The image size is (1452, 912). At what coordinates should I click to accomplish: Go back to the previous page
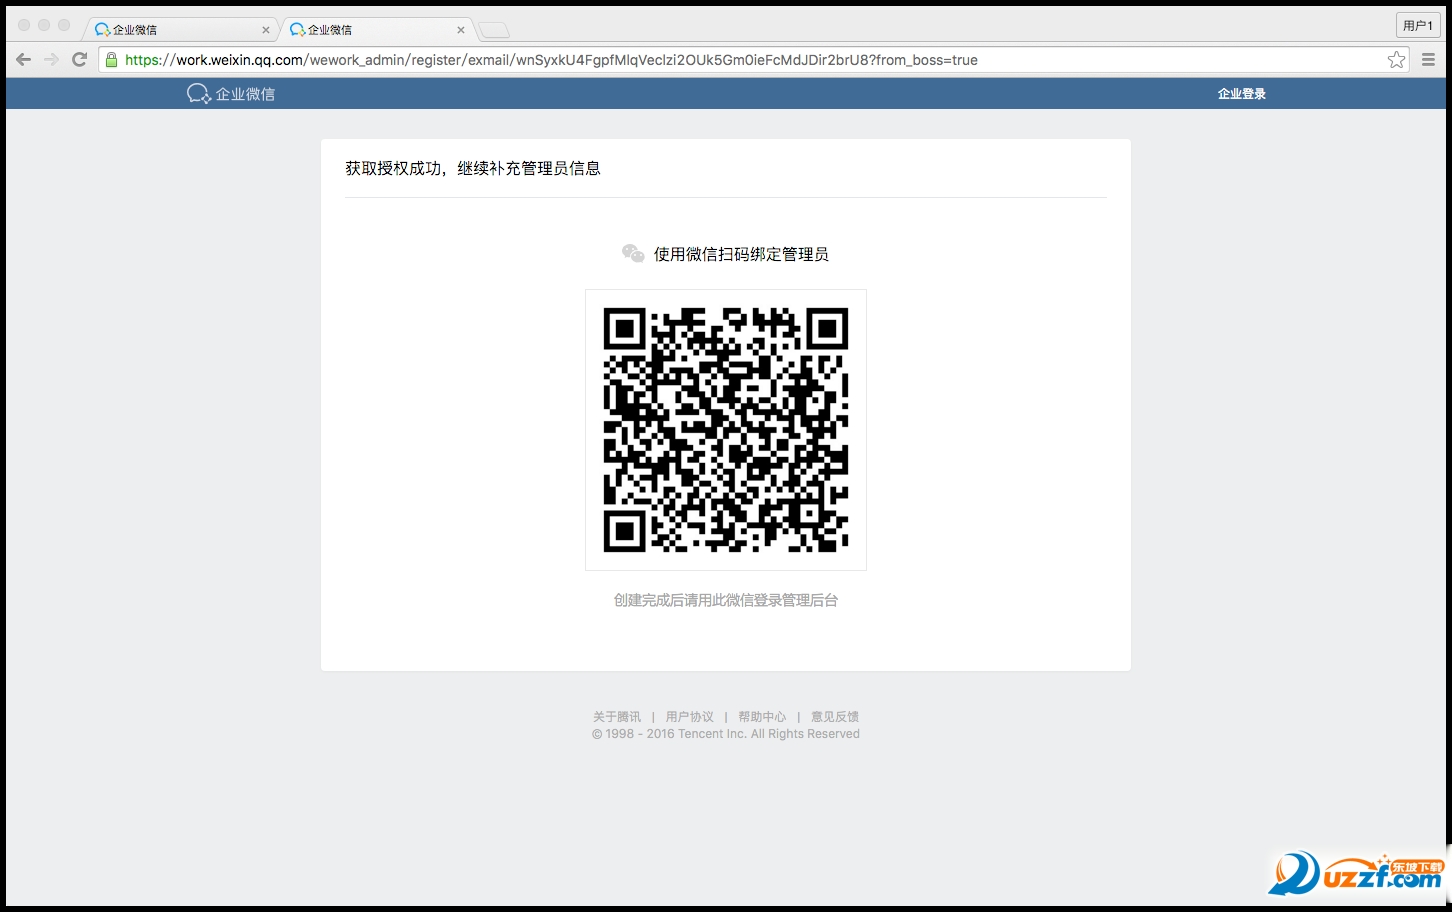click(24, 60)
